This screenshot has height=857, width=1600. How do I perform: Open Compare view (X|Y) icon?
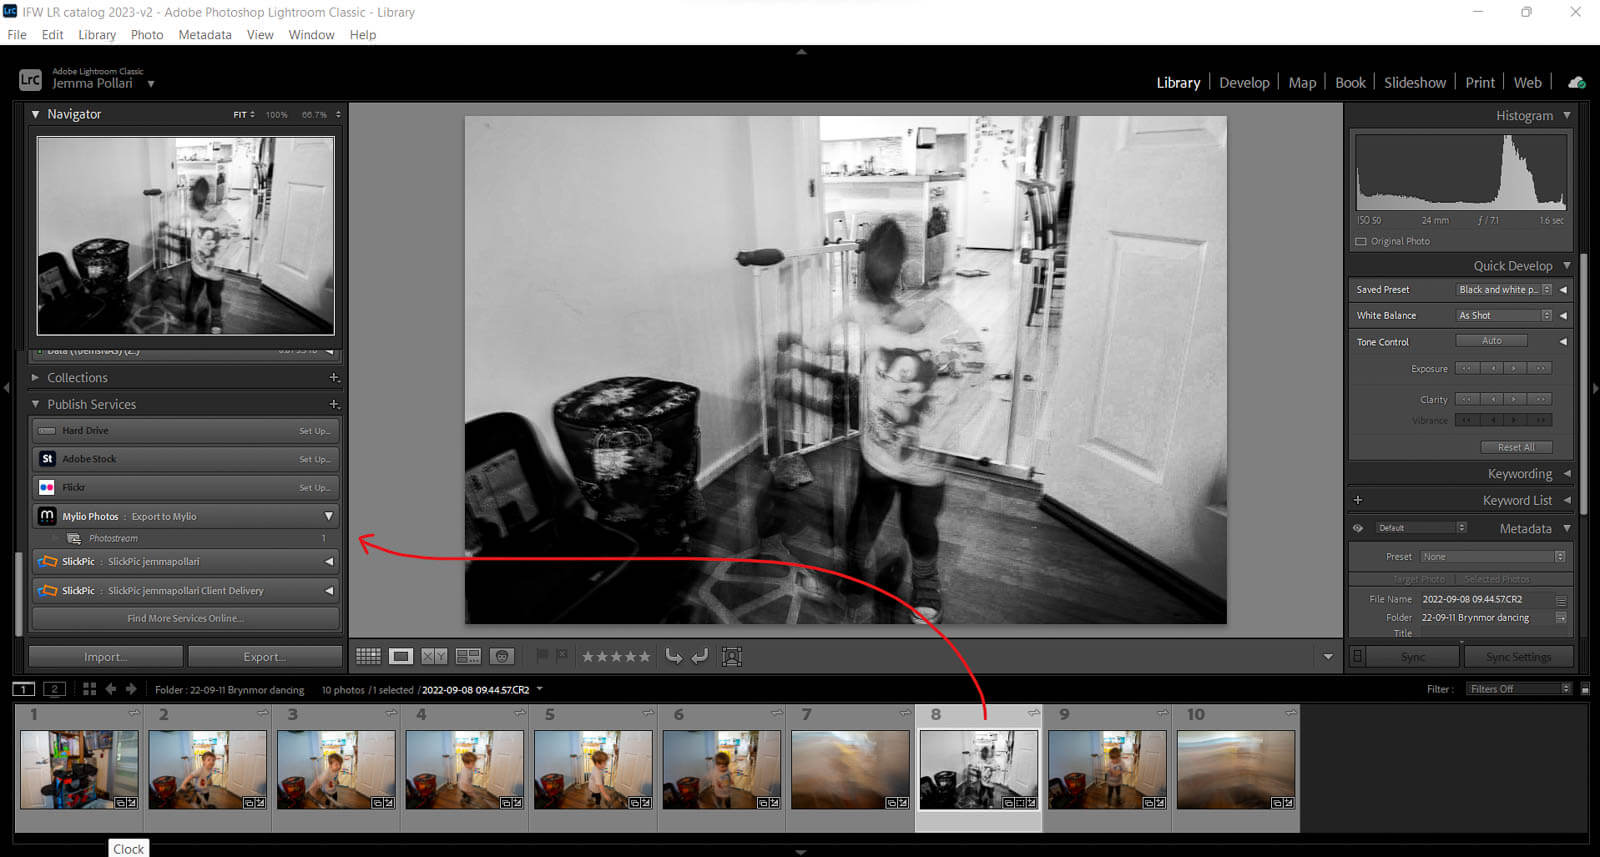(434, 656)
